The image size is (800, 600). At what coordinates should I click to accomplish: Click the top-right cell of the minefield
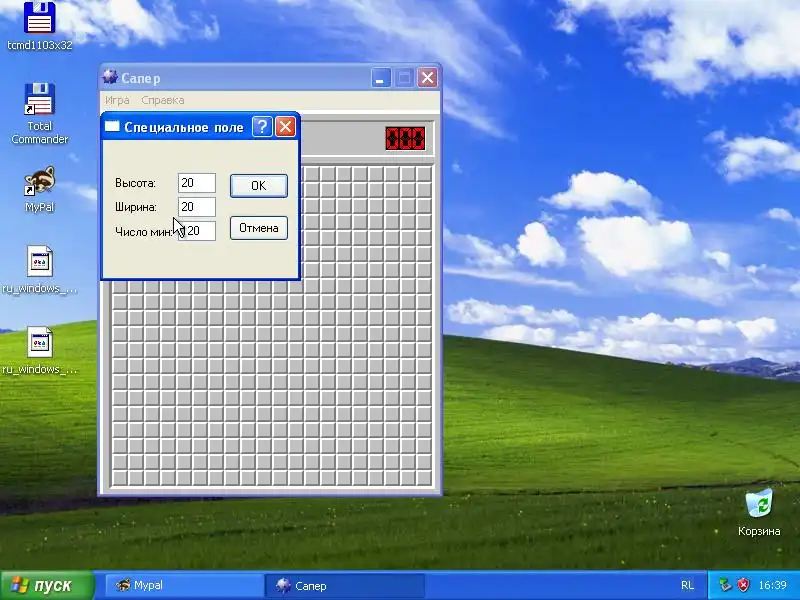click(x=424, y=174)
